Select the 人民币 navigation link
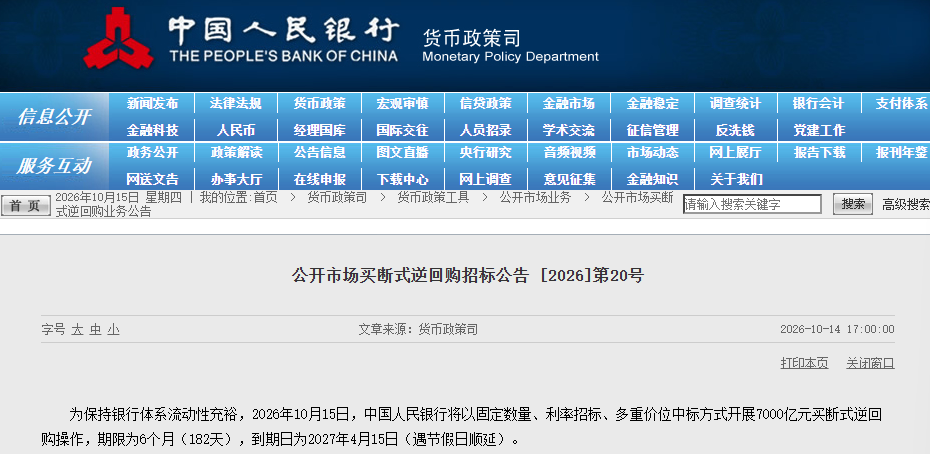Viewport: 930px width, 454px height. click(235, 130)
